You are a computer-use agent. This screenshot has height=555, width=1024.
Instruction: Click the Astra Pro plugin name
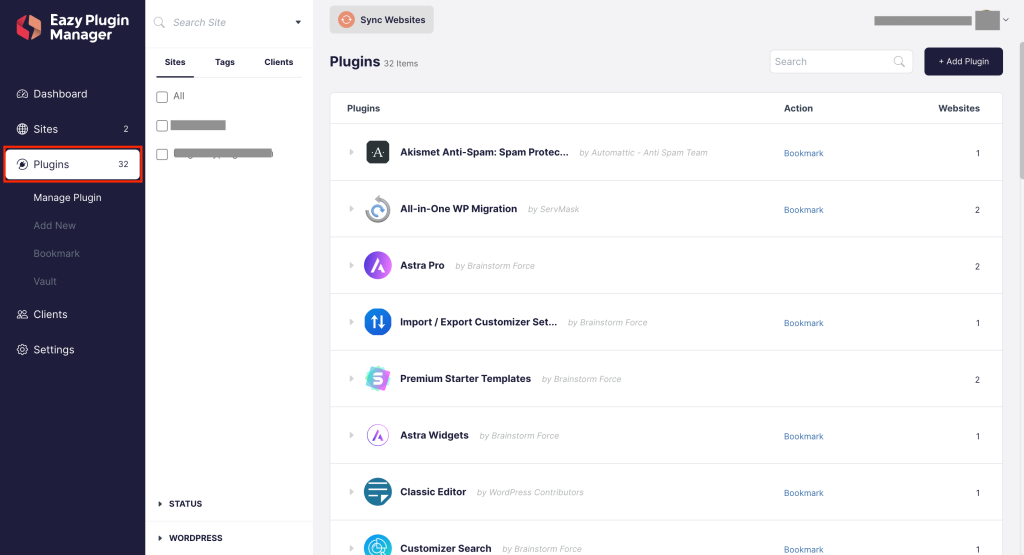[422, 266]
